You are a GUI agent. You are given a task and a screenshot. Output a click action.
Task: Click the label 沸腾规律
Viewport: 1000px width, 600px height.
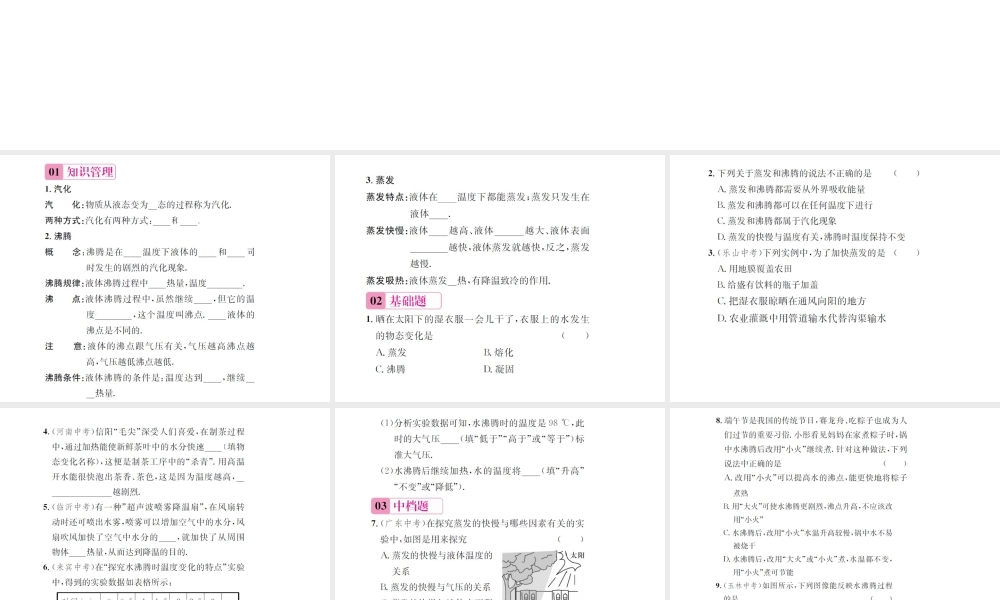click(64, 283)
